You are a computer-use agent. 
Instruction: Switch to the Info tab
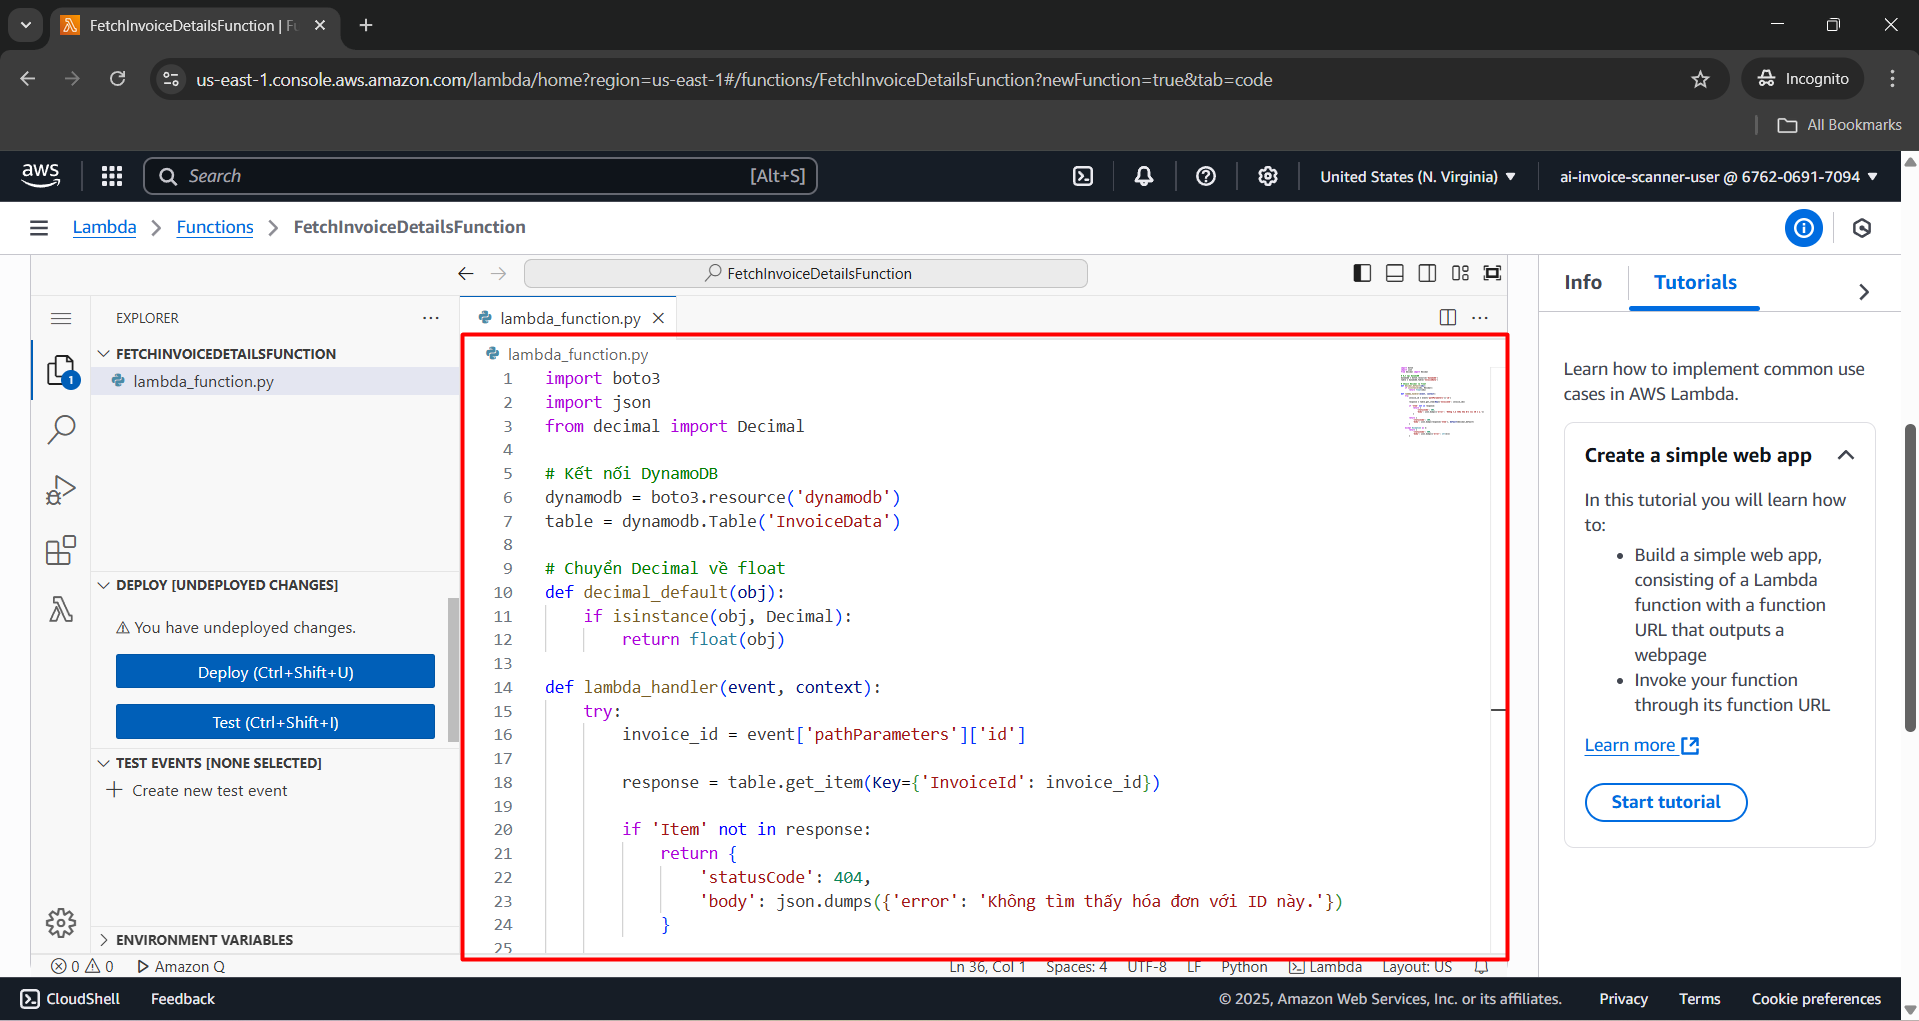tap(1581, 282)
